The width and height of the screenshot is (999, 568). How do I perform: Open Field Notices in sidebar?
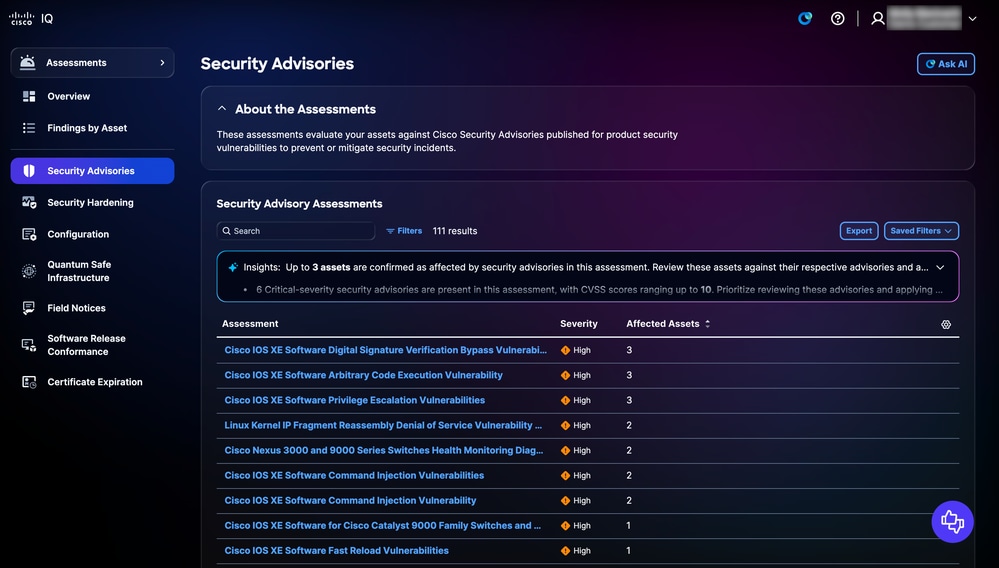[x=76, y=308]
